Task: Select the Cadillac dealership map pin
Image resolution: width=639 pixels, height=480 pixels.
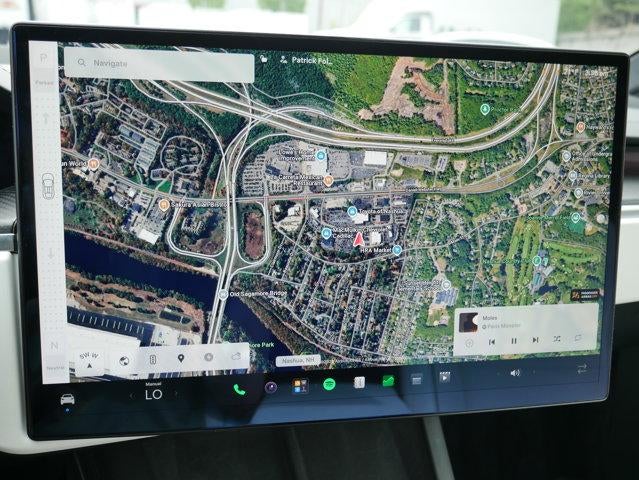Action: [x=326, y=233]
